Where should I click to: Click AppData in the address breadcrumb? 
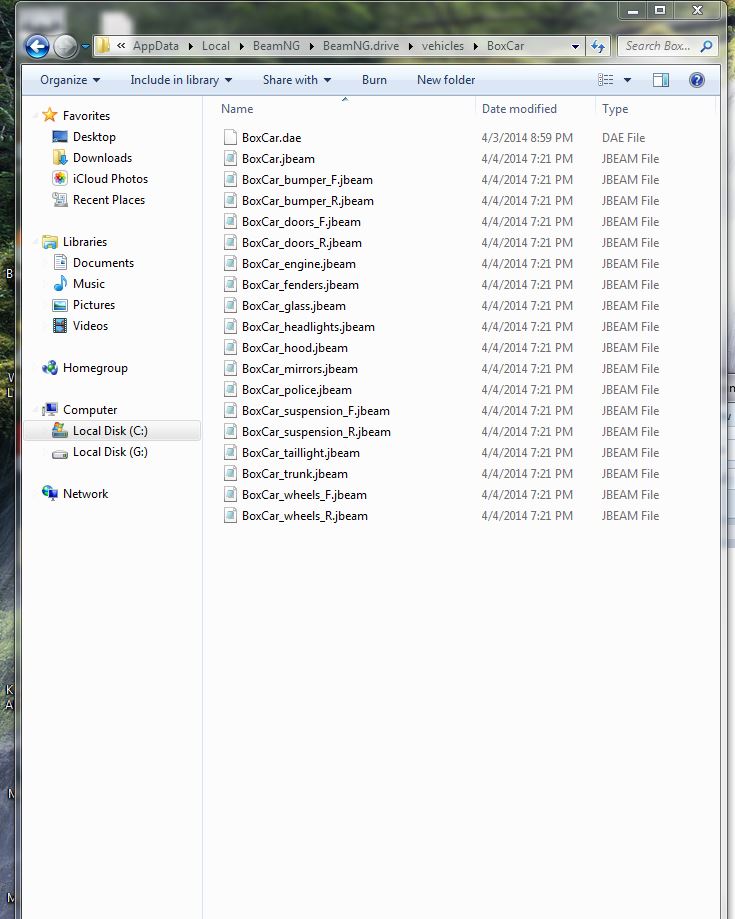[x=156, y=46]
